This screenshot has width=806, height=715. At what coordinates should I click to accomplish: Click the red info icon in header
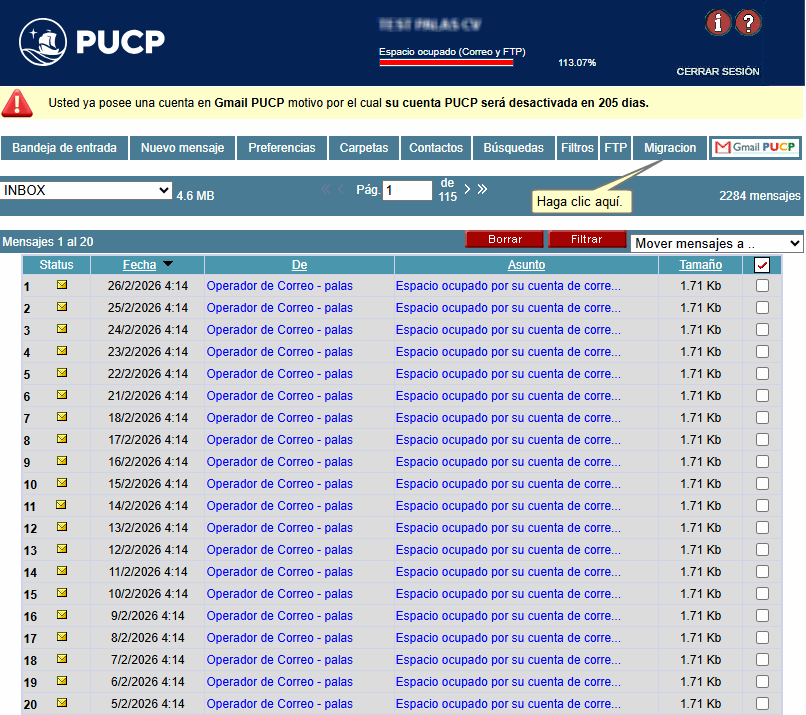point(717,23)
